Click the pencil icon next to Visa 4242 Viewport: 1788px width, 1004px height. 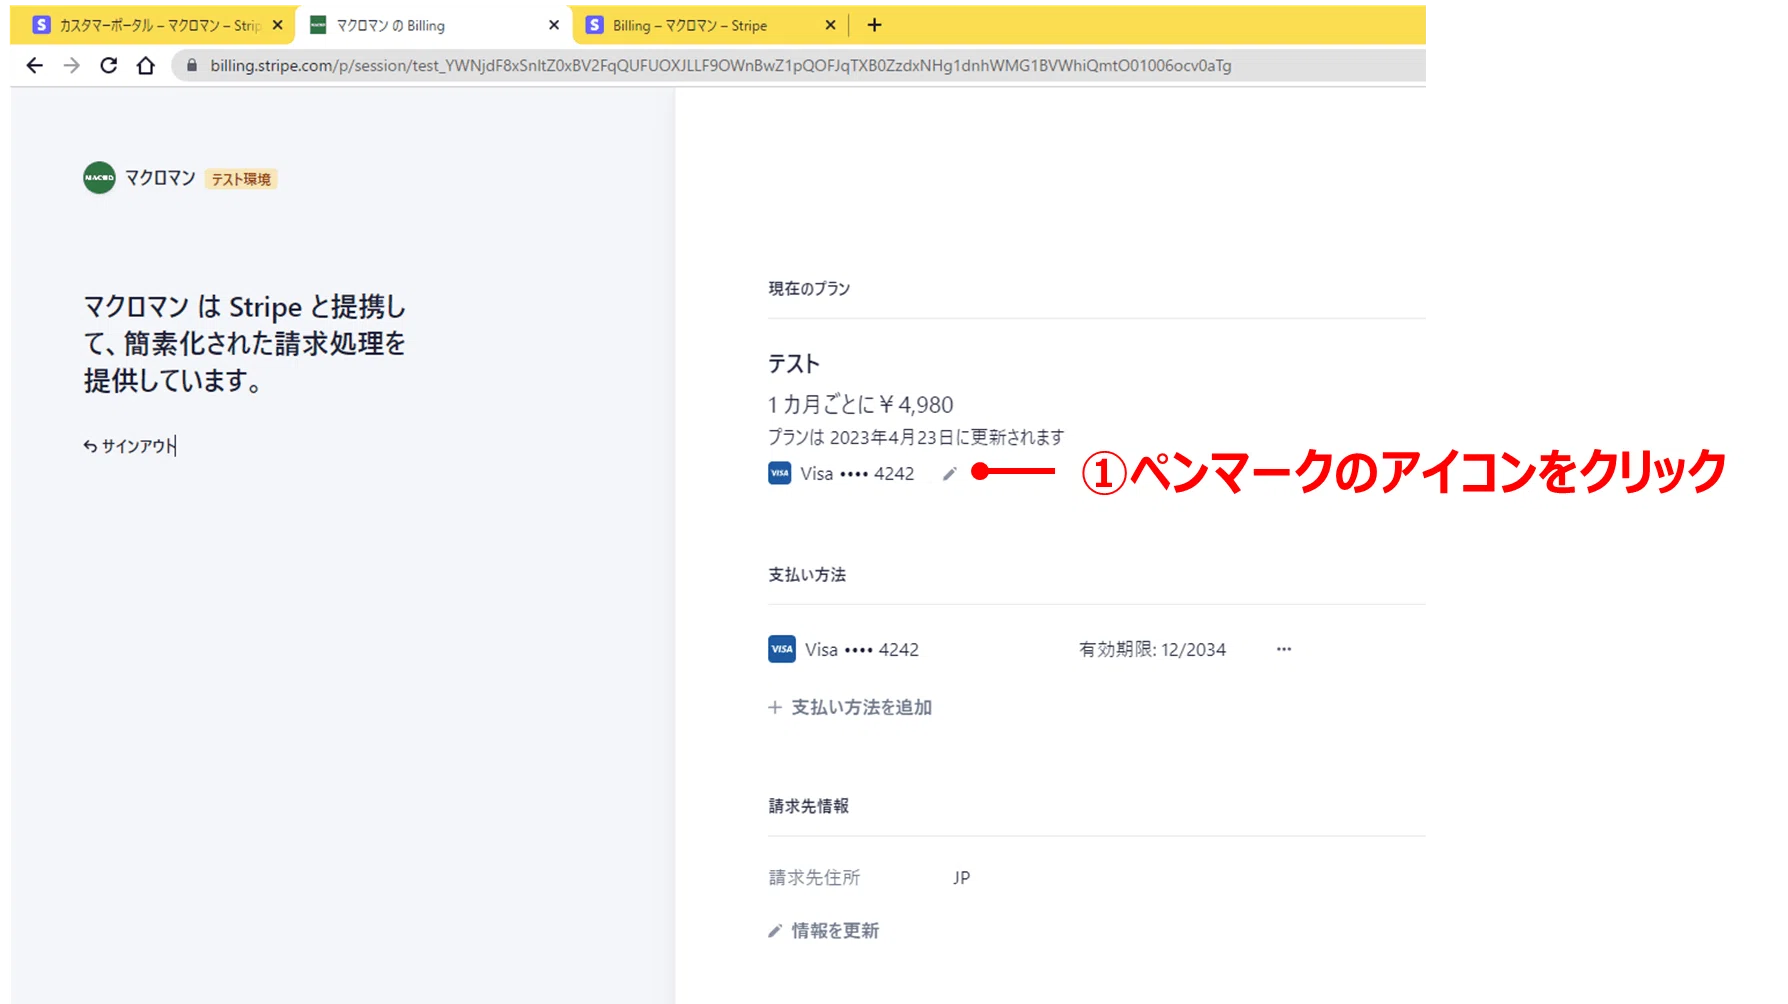949,474
